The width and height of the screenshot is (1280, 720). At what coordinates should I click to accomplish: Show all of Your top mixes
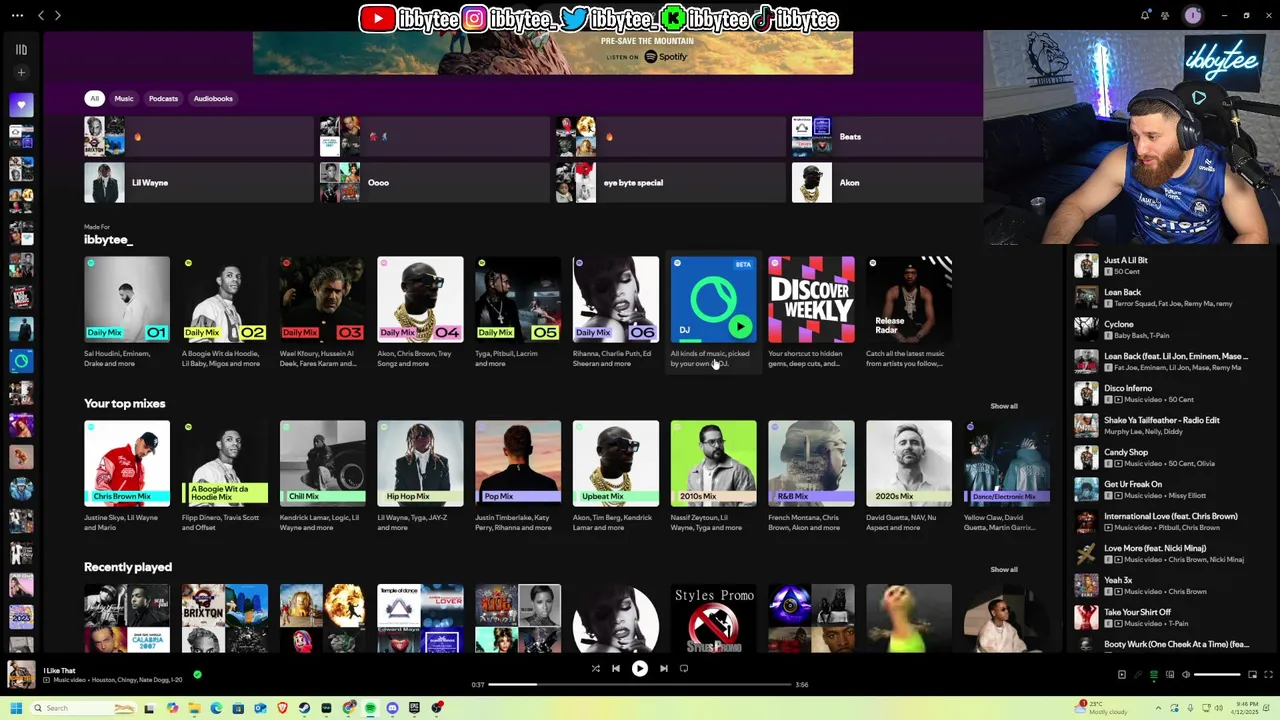[x=1004, y=406]
